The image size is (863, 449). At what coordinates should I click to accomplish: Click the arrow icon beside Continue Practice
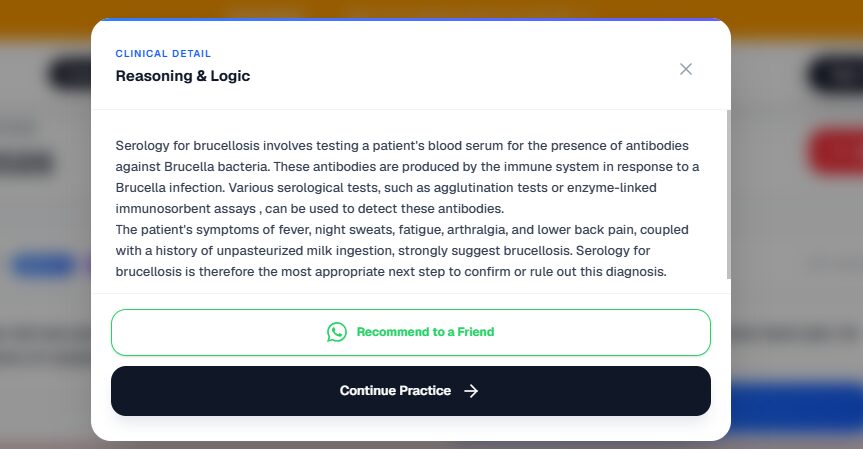point(471,391)
